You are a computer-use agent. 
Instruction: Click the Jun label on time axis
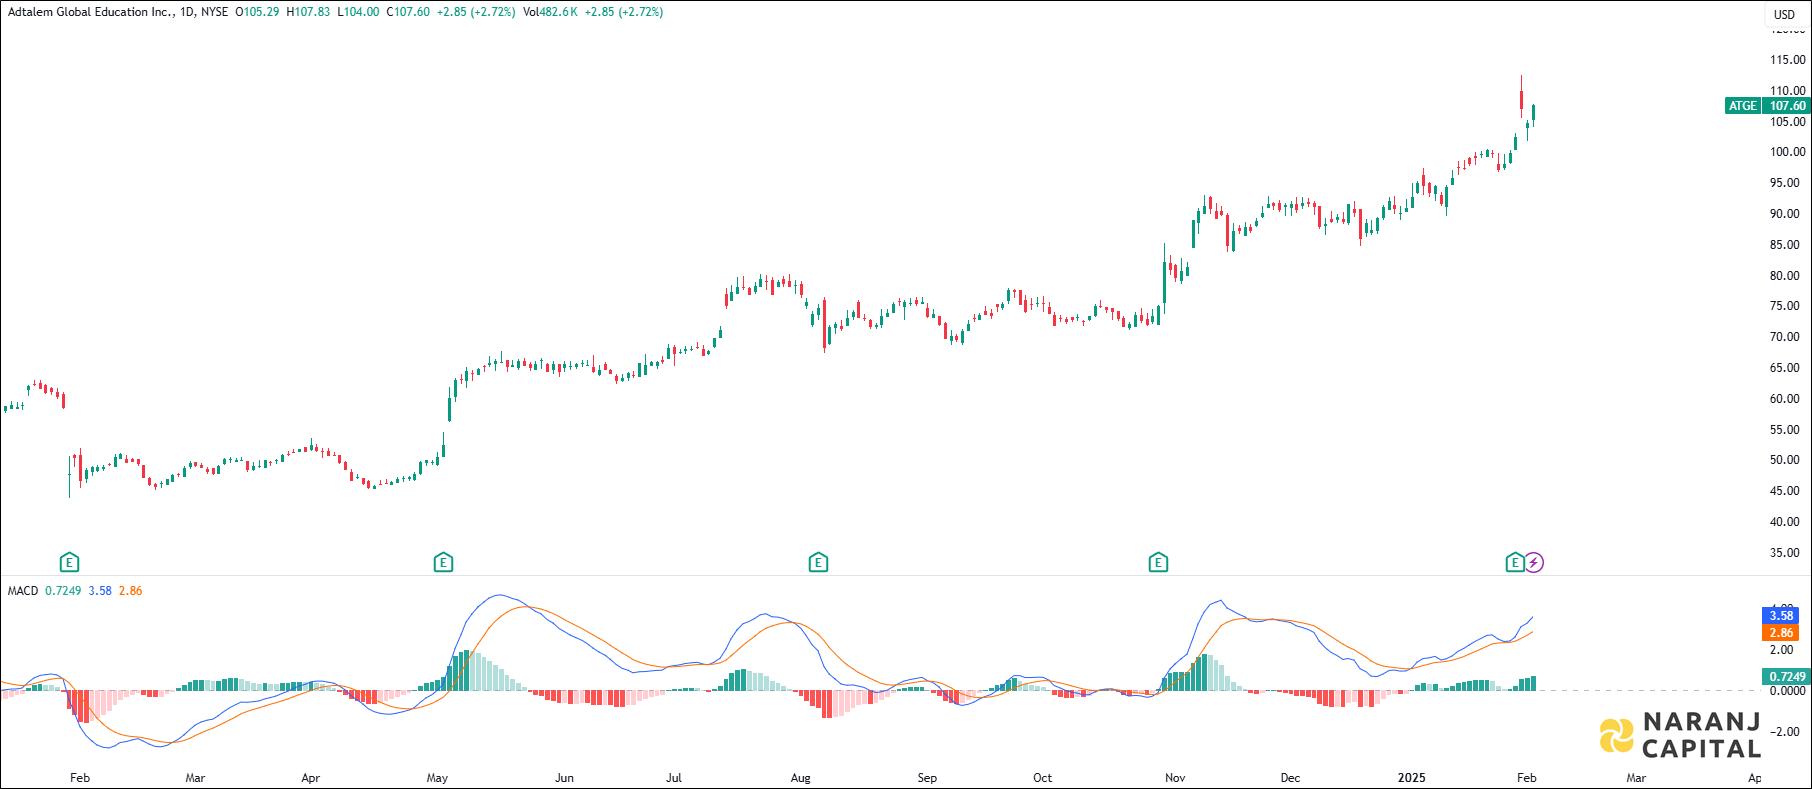coord(564,778)
